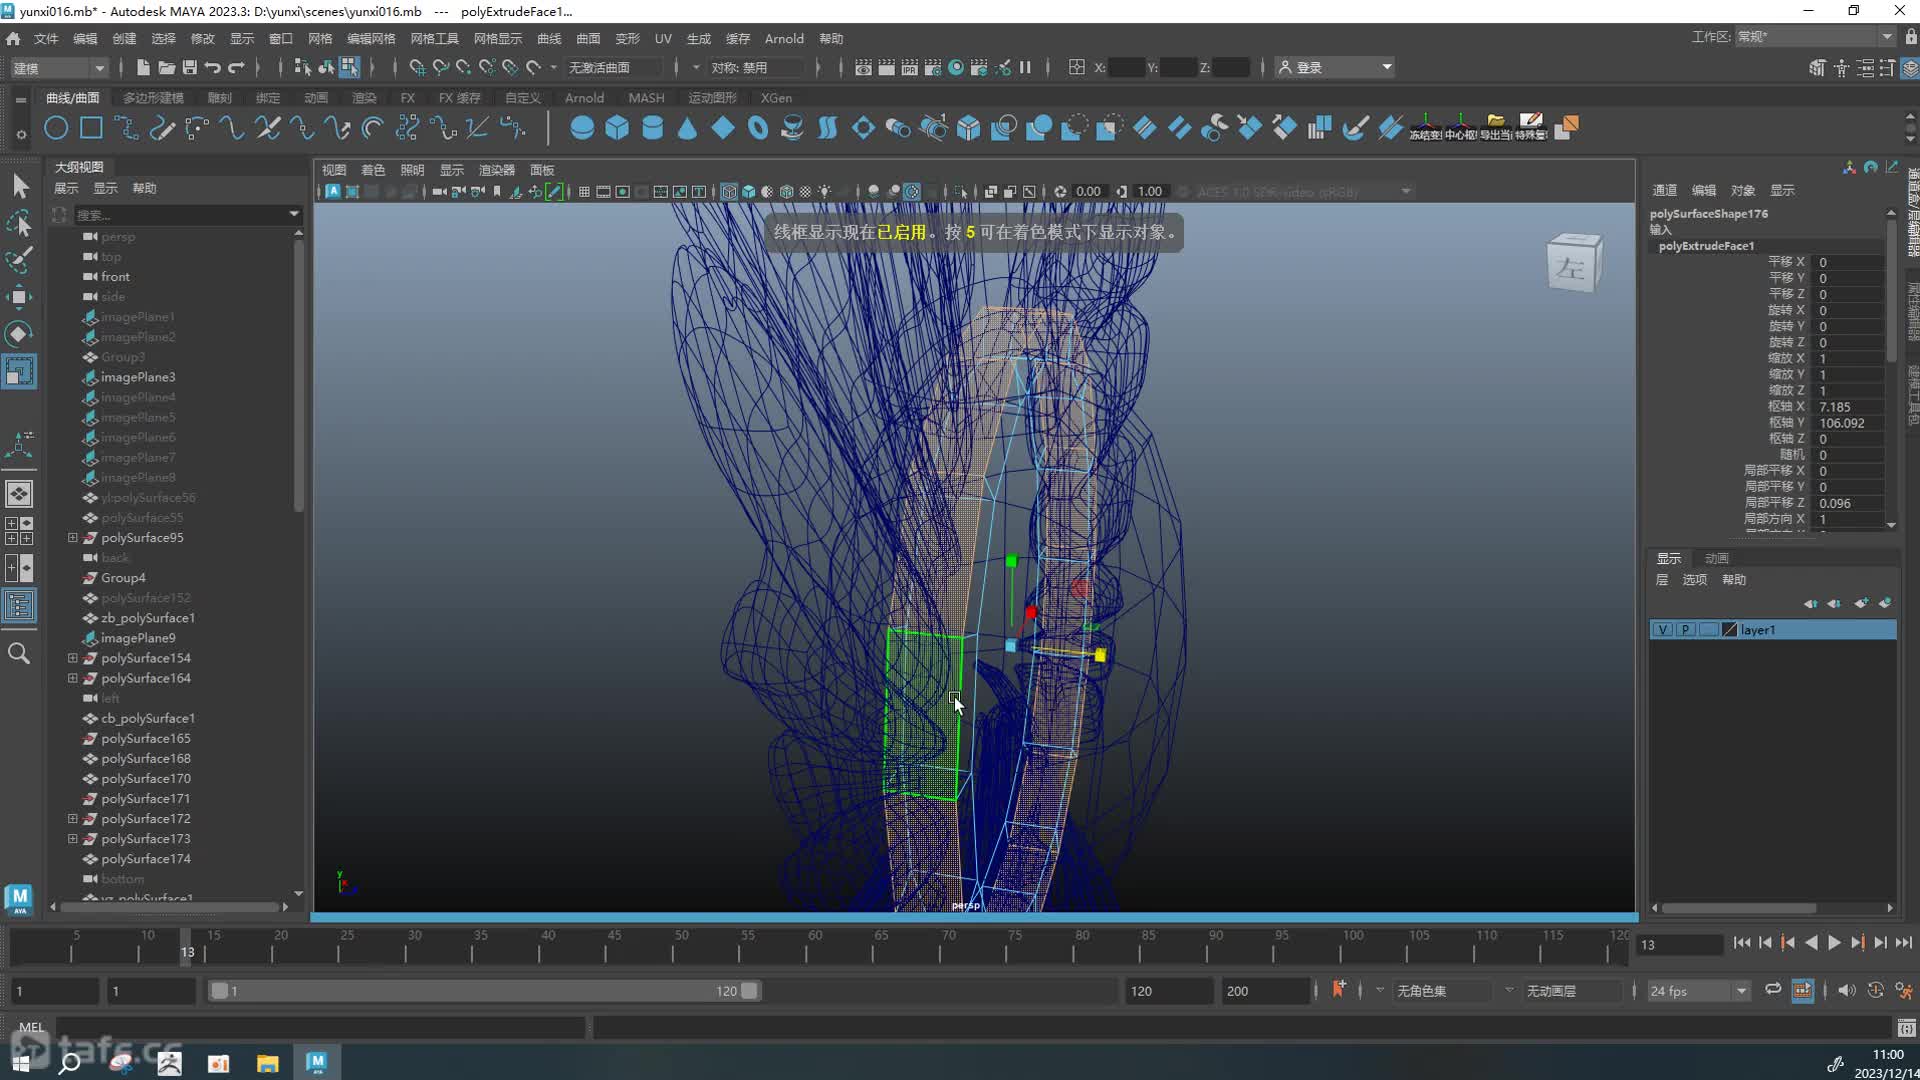
Task: Open File Explorer on the taskbar
Action: (268, 1062)
